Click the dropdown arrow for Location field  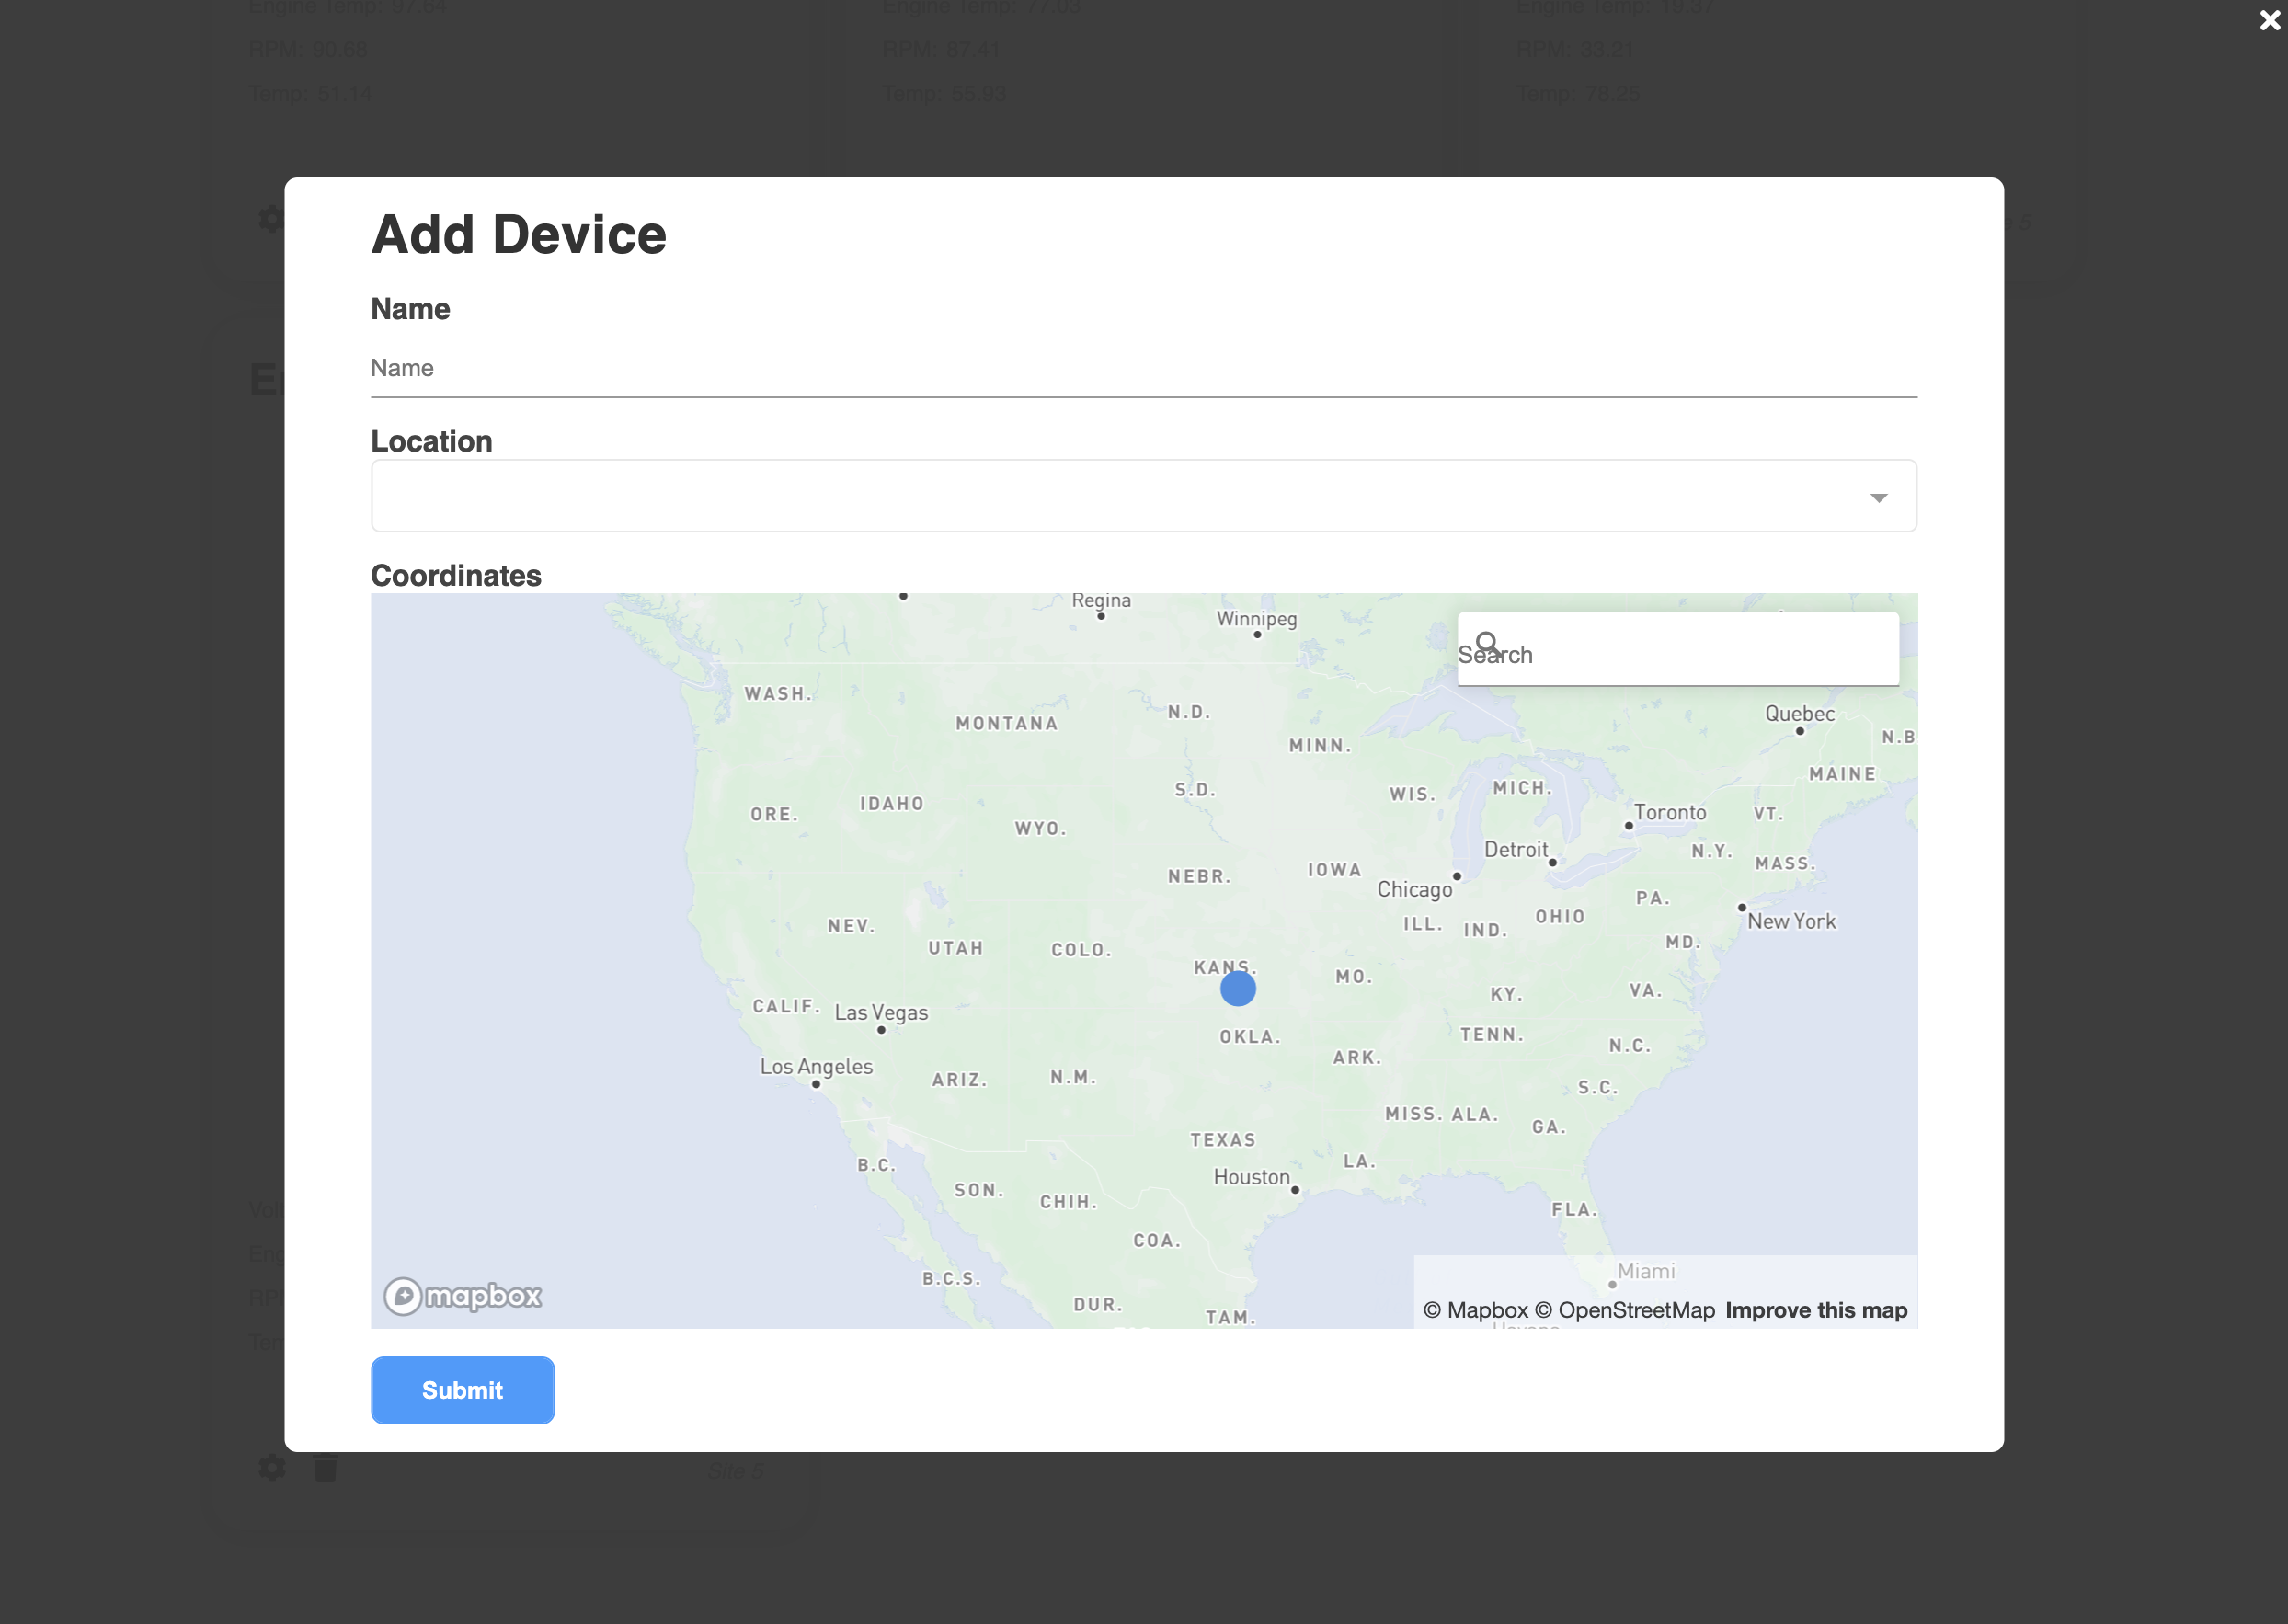point(1881,494)
